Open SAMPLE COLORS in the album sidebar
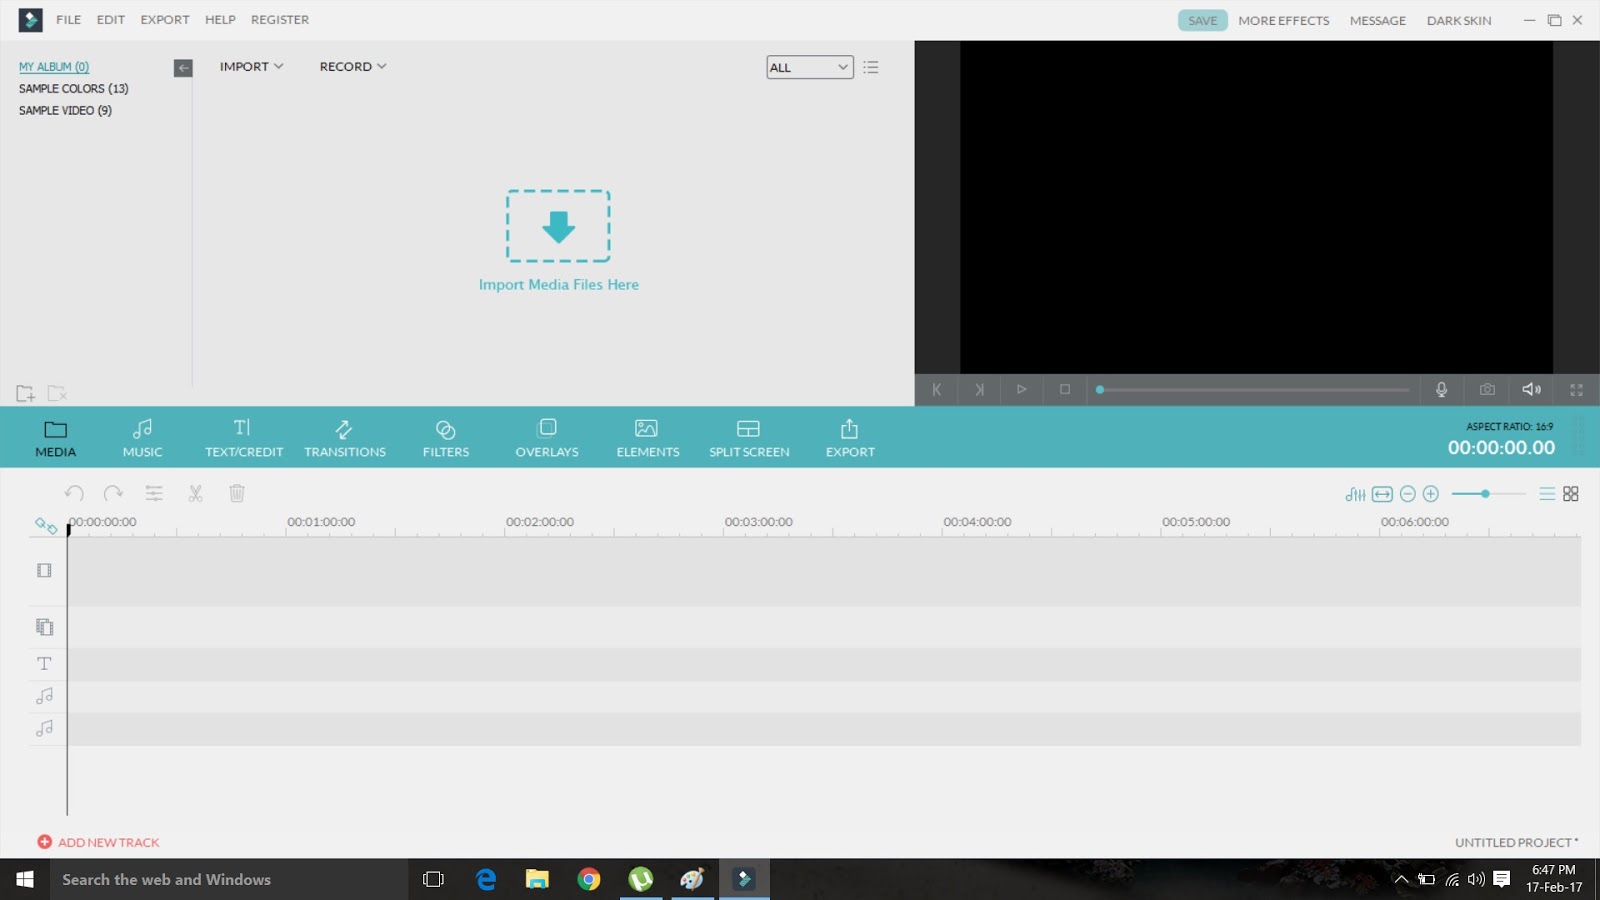This screenshot has height=900, width=1600. pos(73,88)
